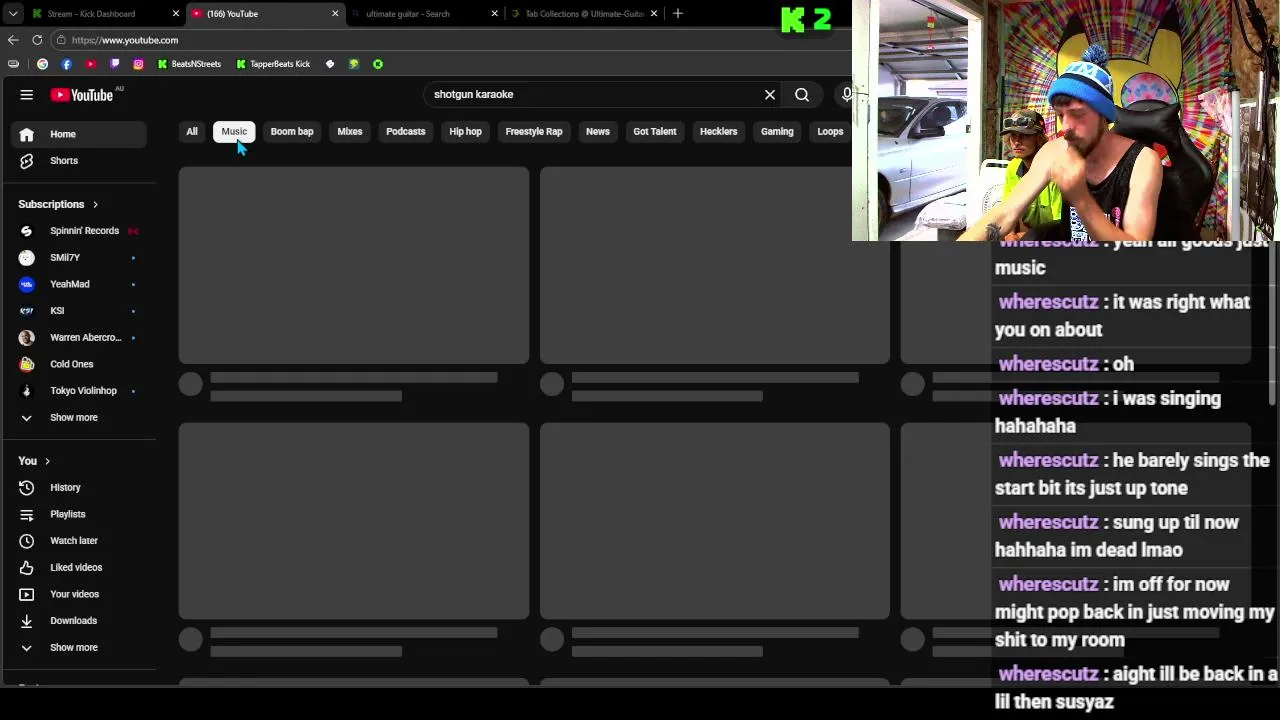The width and height of the screenshot is (1280, 720).
Task: Select the All filter chip
Action: coord(192,132)
